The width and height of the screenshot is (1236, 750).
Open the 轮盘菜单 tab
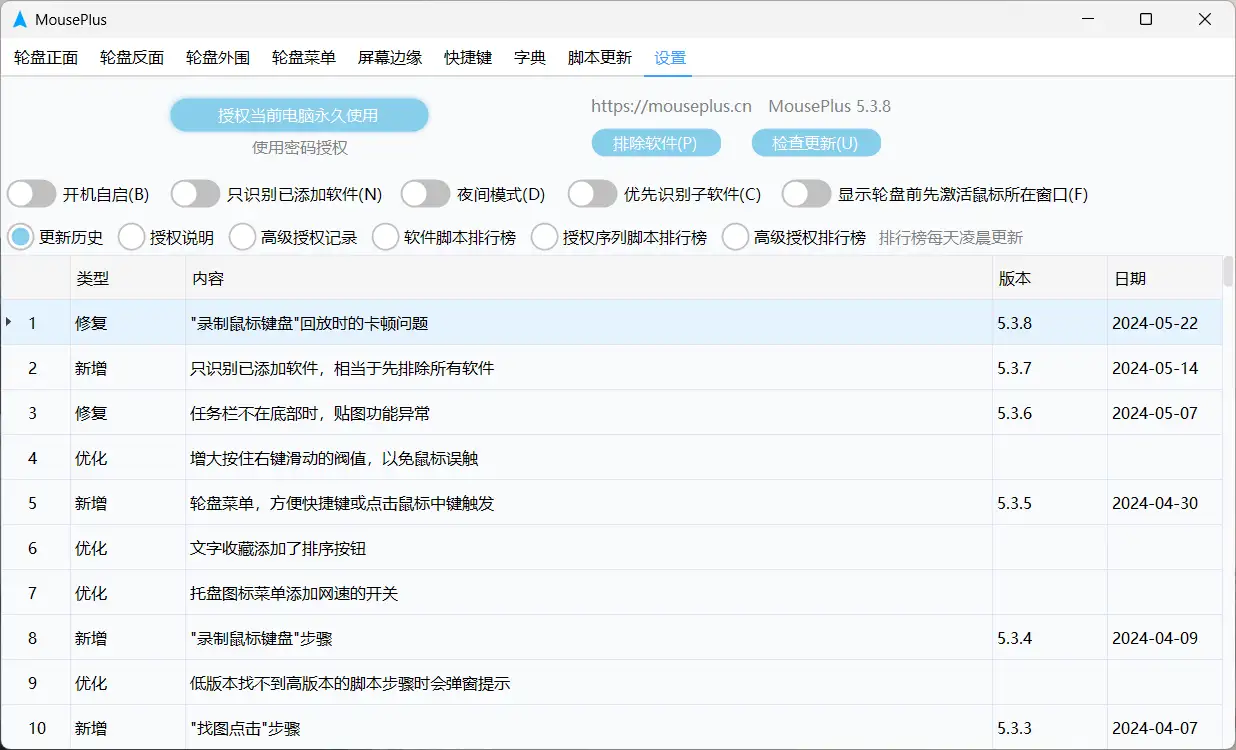point(304,58)
